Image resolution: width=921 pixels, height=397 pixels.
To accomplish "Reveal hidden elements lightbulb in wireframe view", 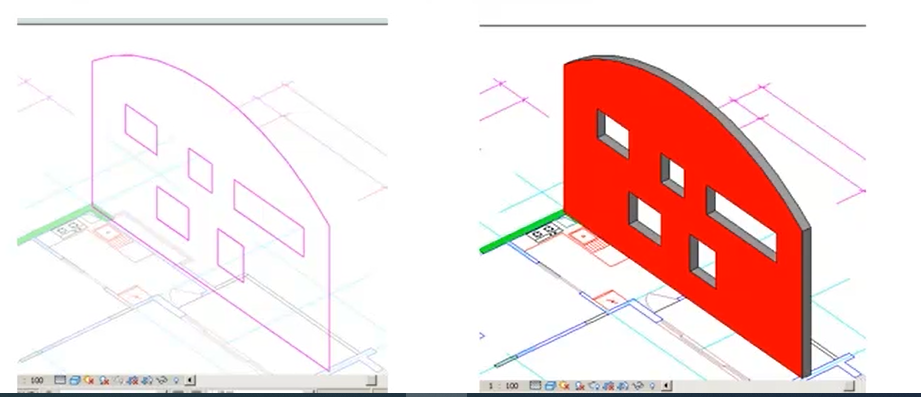I will (x=176, y=381).
